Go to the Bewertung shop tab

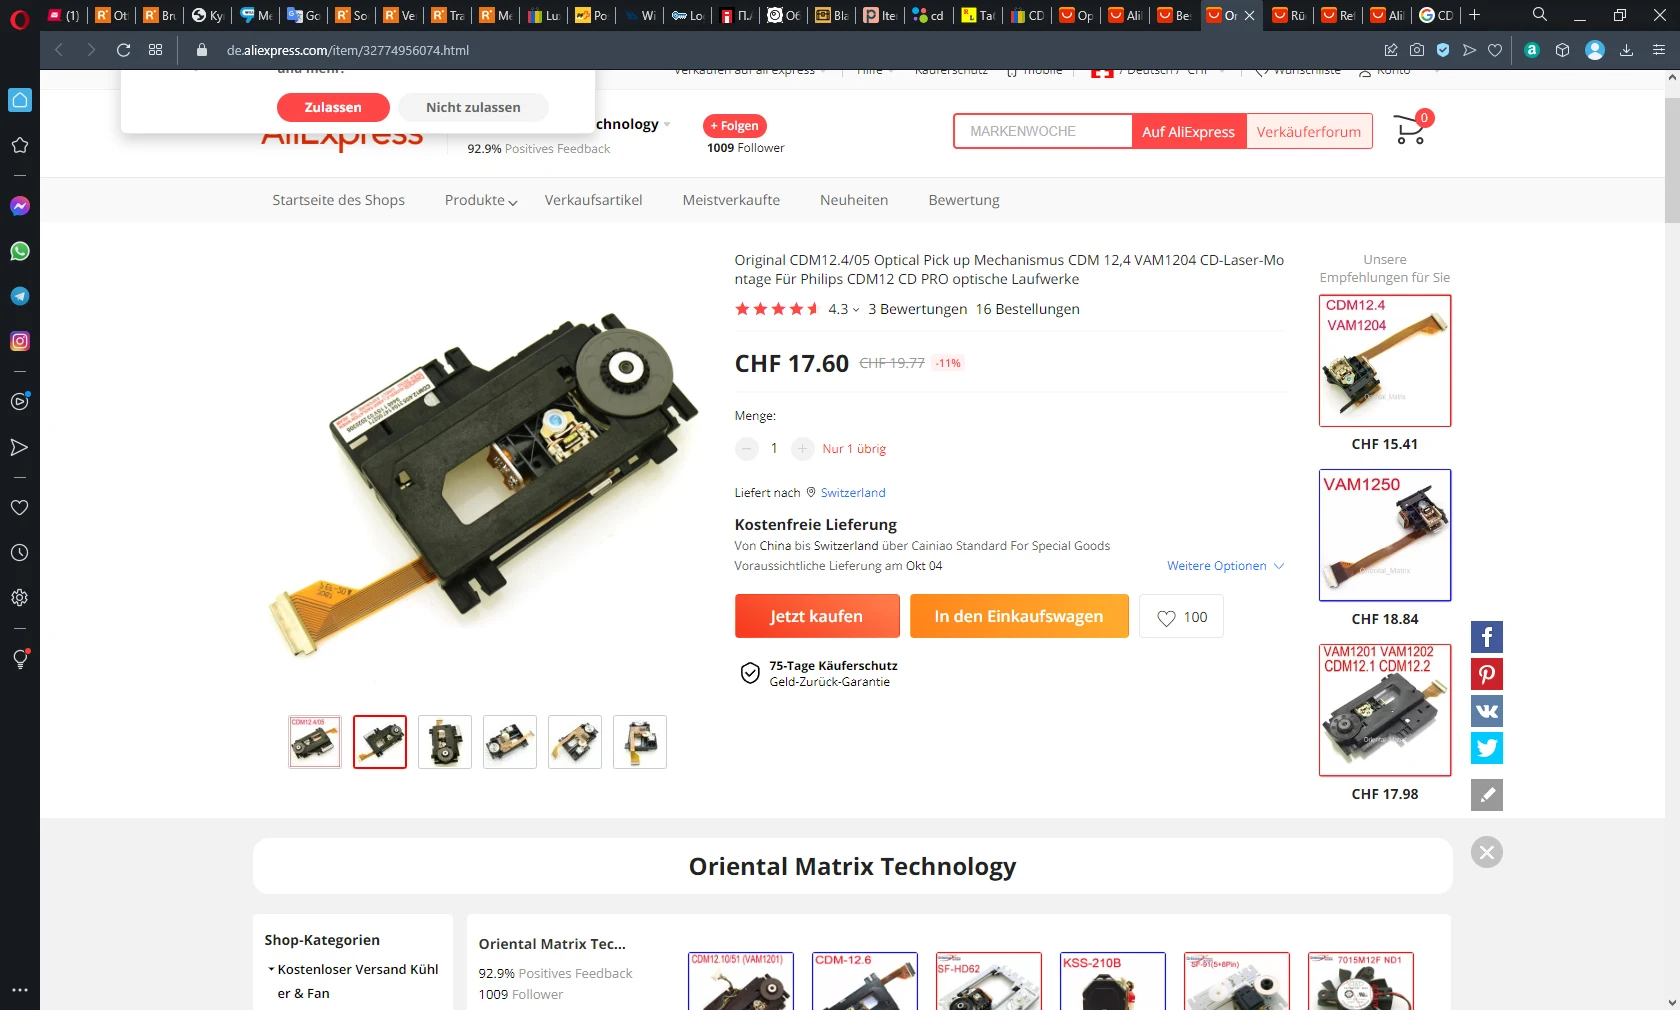point(964,200)
